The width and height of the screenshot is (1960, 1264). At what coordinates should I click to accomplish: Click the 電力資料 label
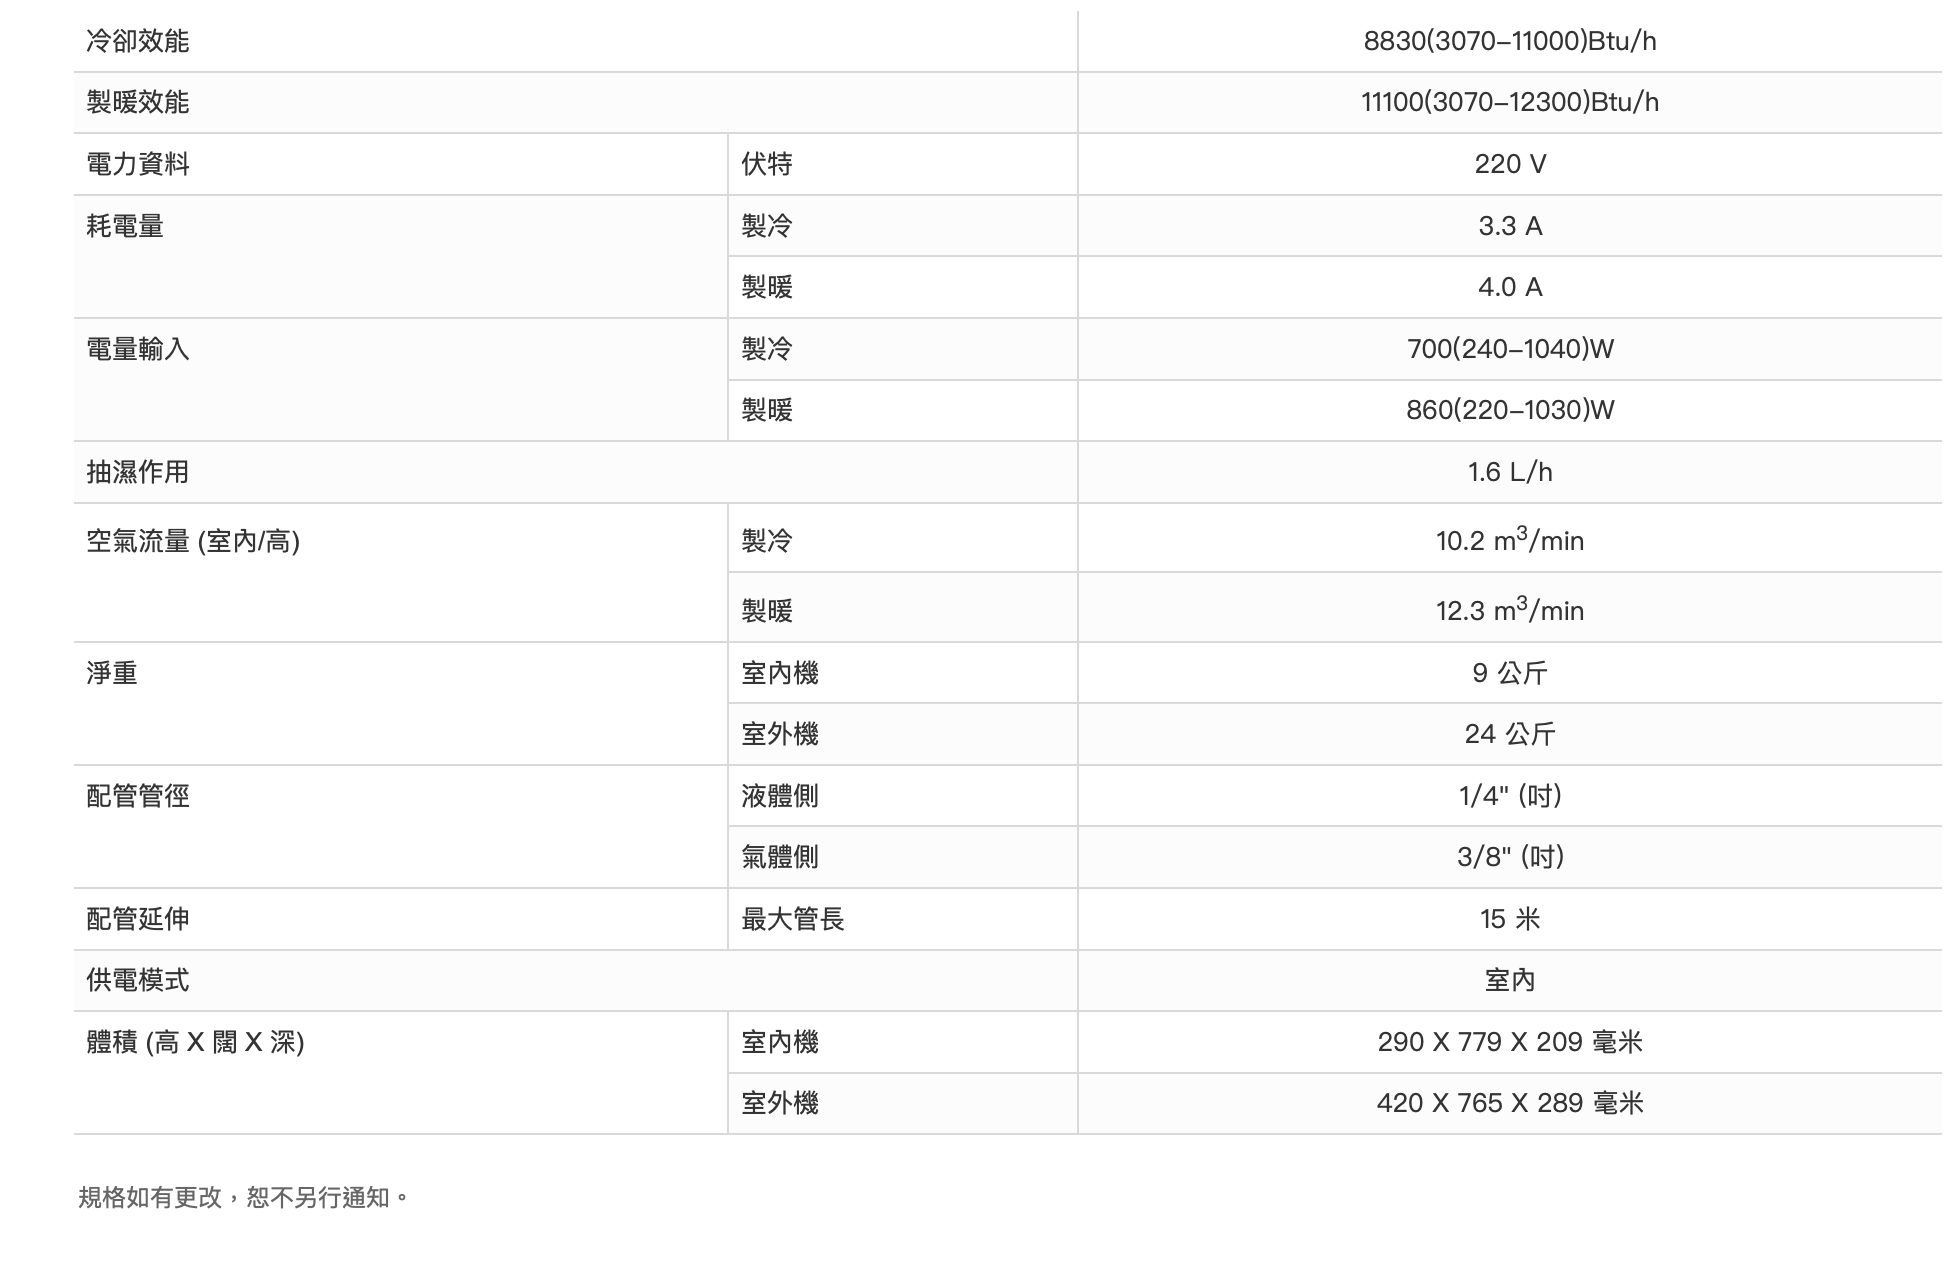137,164
